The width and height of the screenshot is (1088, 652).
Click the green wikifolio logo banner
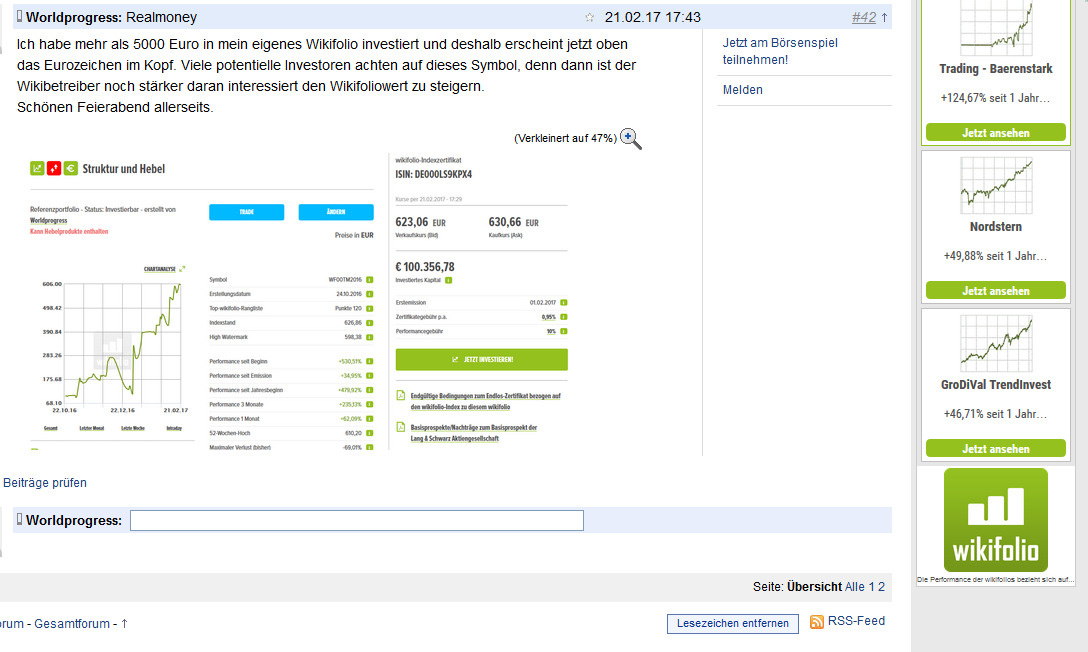[995, 521]
